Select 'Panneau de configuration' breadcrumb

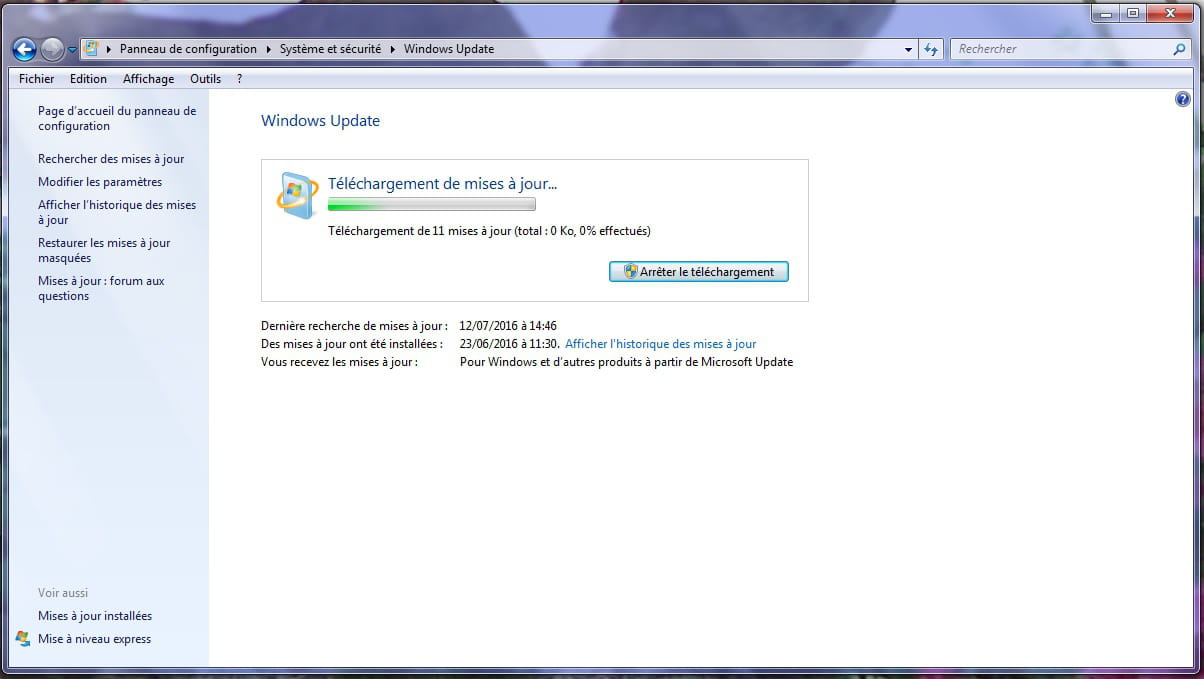pos(188,48)
